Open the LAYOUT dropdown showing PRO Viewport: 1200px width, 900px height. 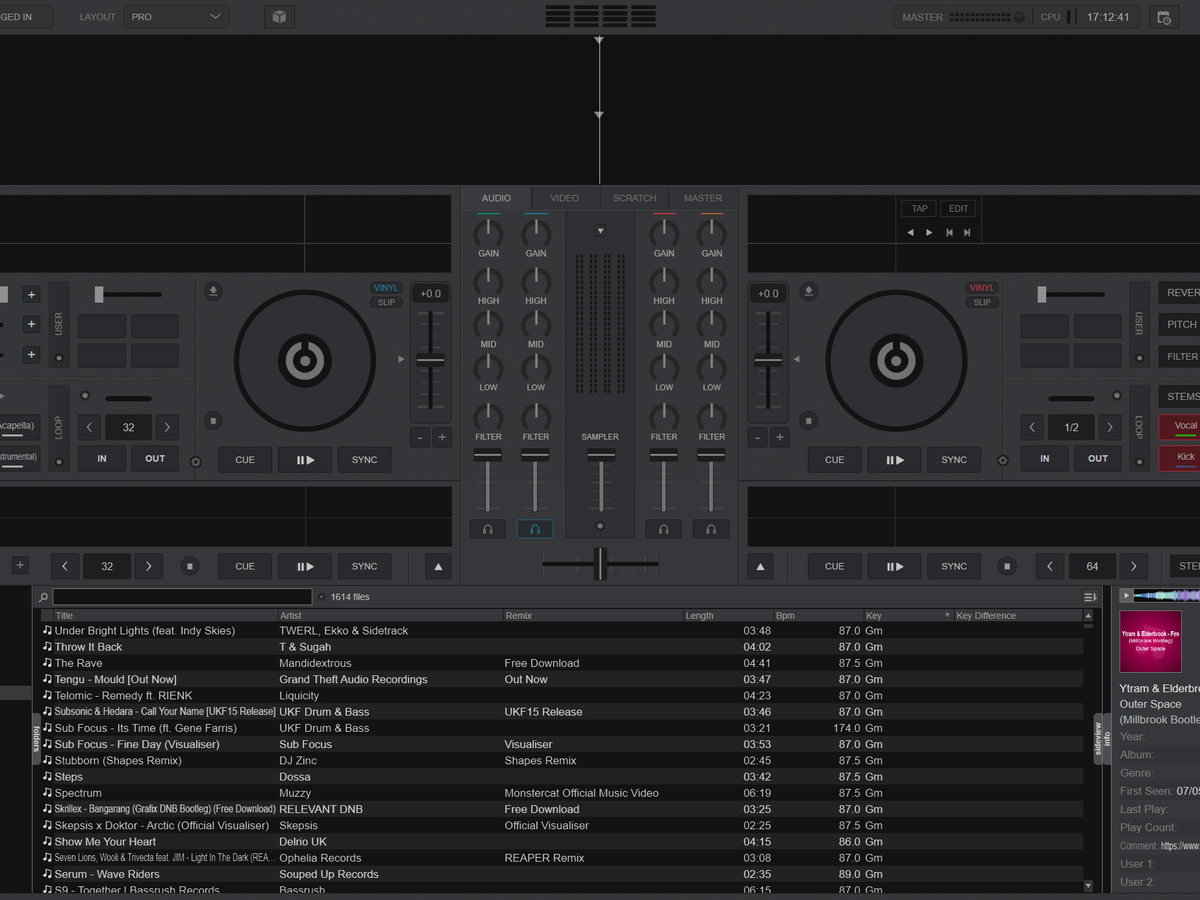(x=177, y=17)
